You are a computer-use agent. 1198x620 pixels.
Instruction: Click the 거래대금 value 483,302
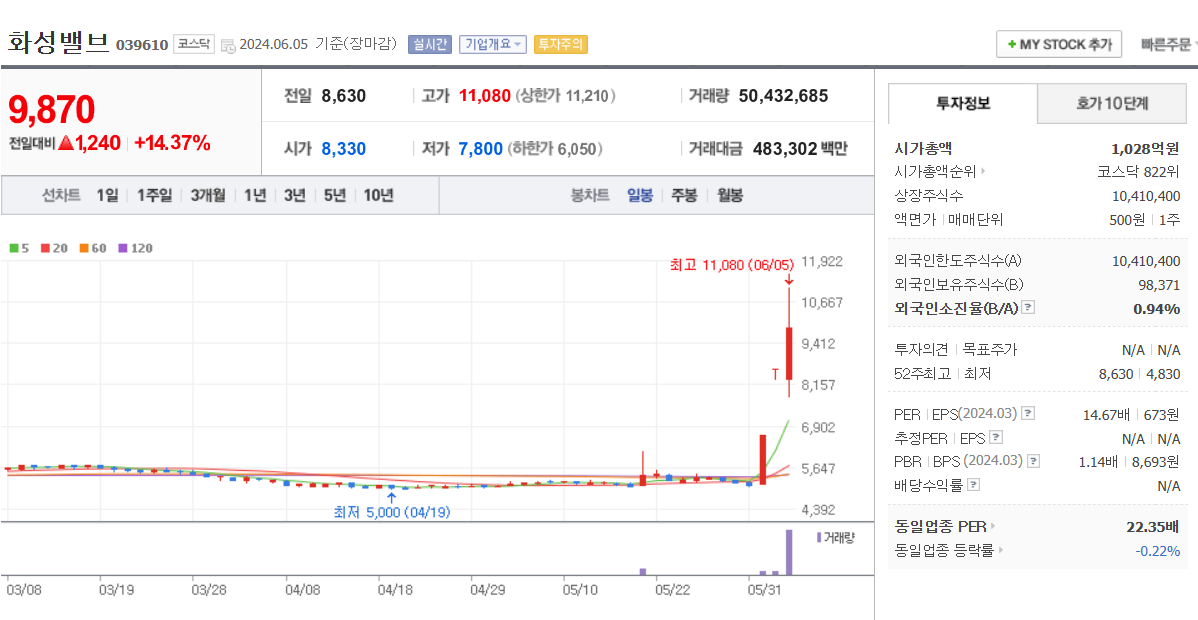785,148
